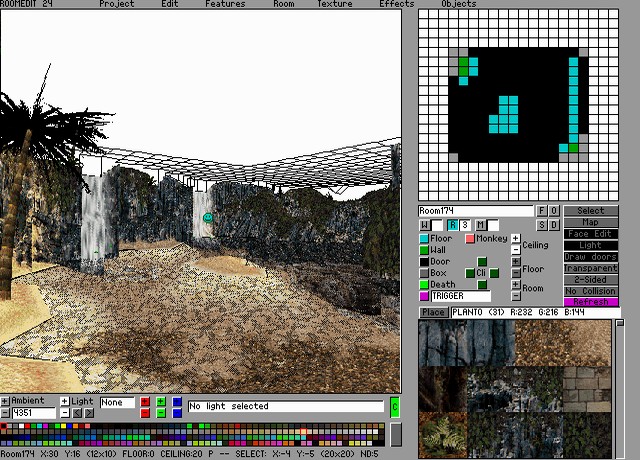Increase Ambient with plus button
Screen dimensions: 640x460
[5, 401]
